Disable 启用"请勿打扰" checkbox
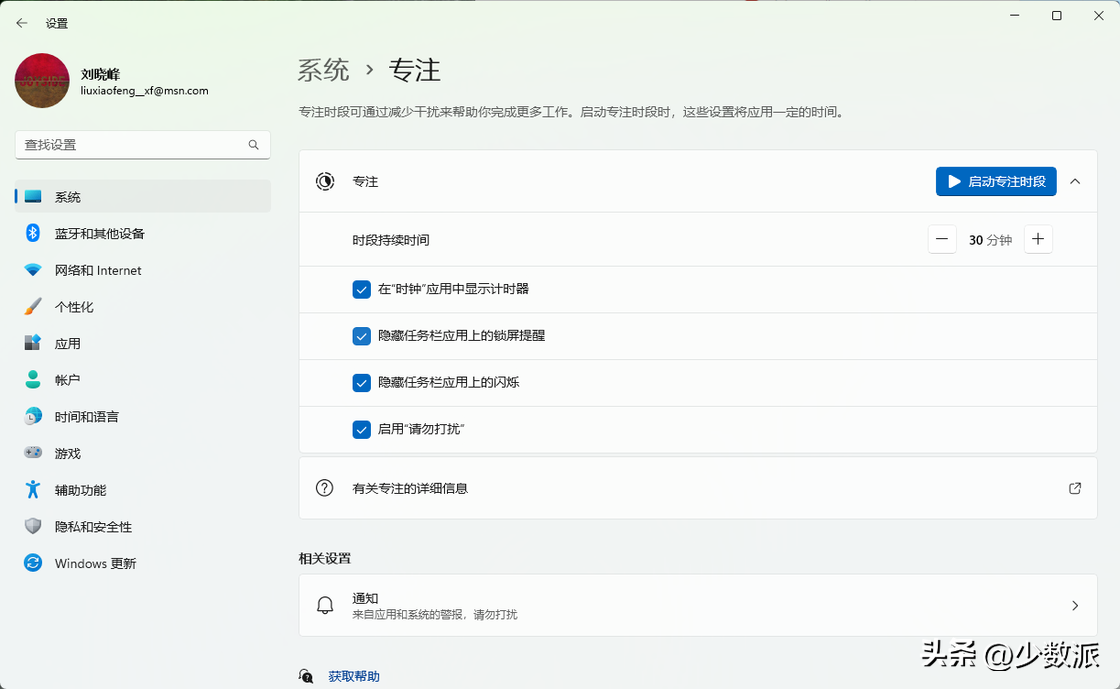Image resolution: width=1120 pixels, height=689 pixels. click(x=362, y=429)
